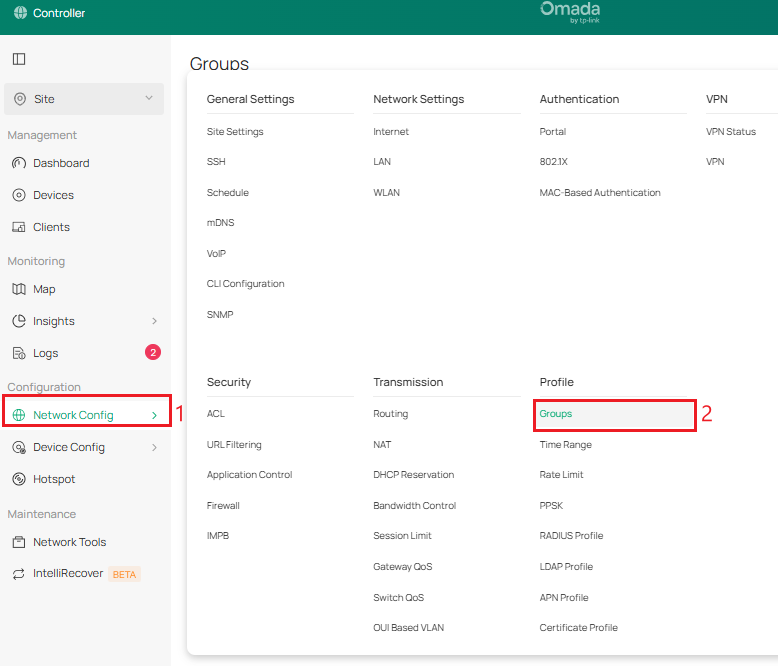The width and height of the screenshot is (778, 666).
Task: Open OUI Based VLAN
Action: (408, 627)
